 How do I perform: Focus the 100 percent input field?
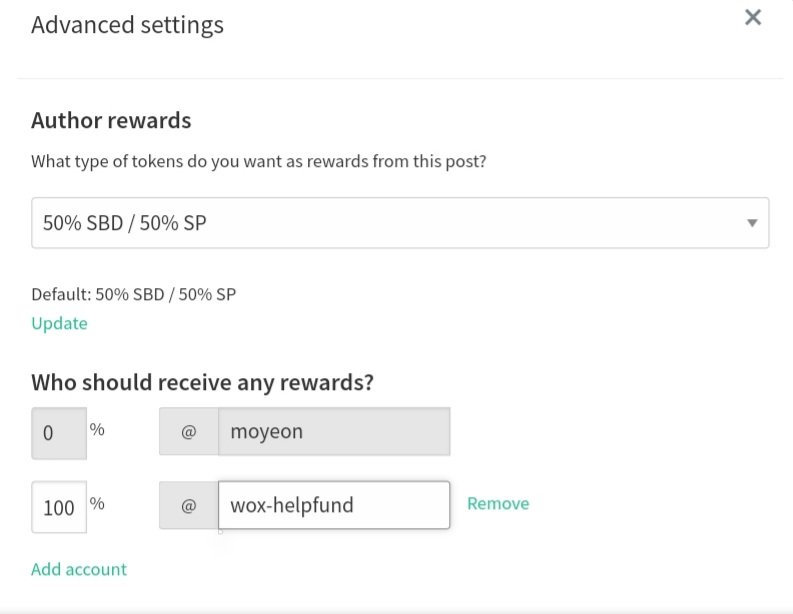(x=58, y=507)
